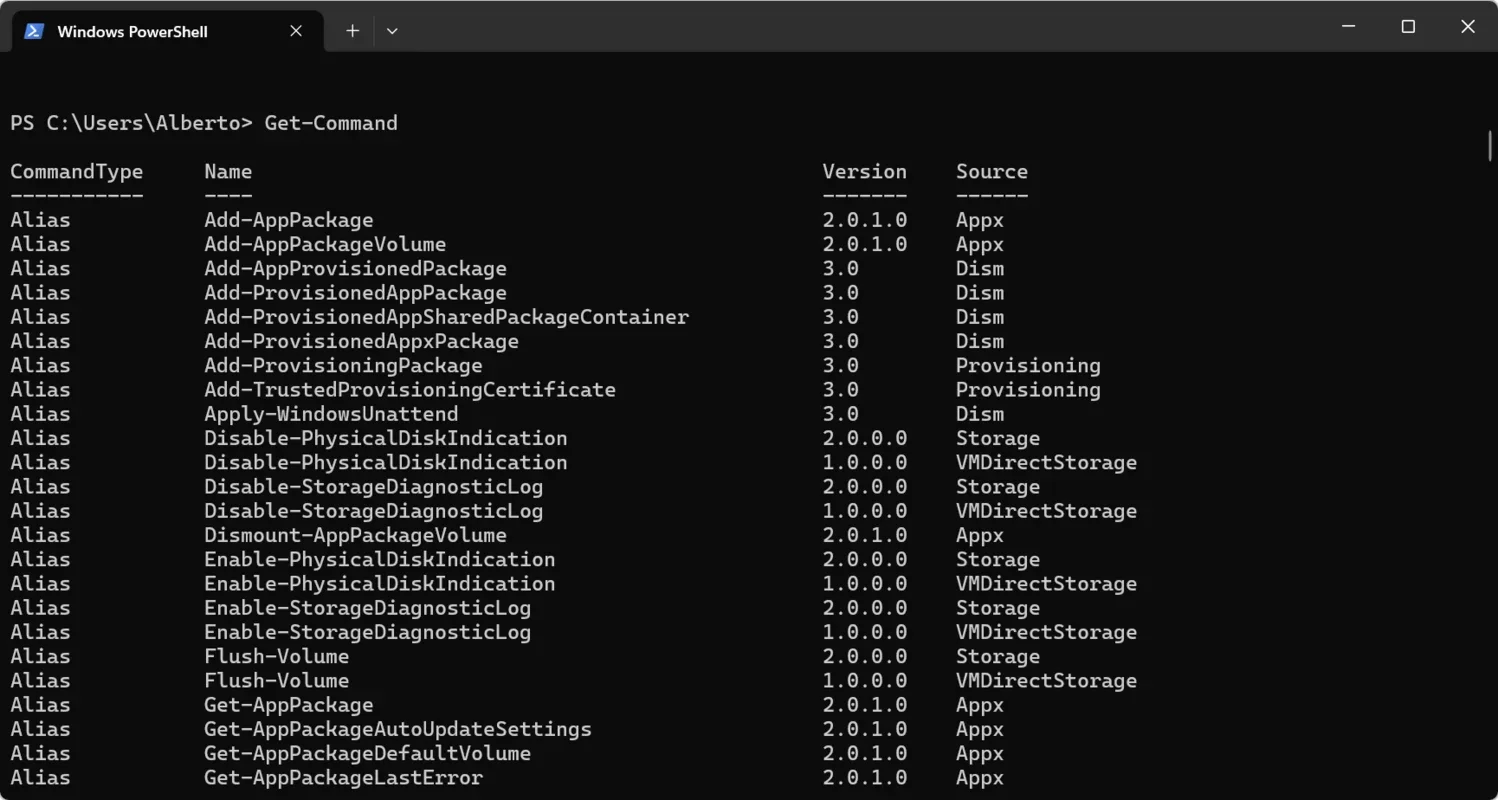Minimize the terminal window
This screenshot has width=1498, height=800.
click(1348, 27)
